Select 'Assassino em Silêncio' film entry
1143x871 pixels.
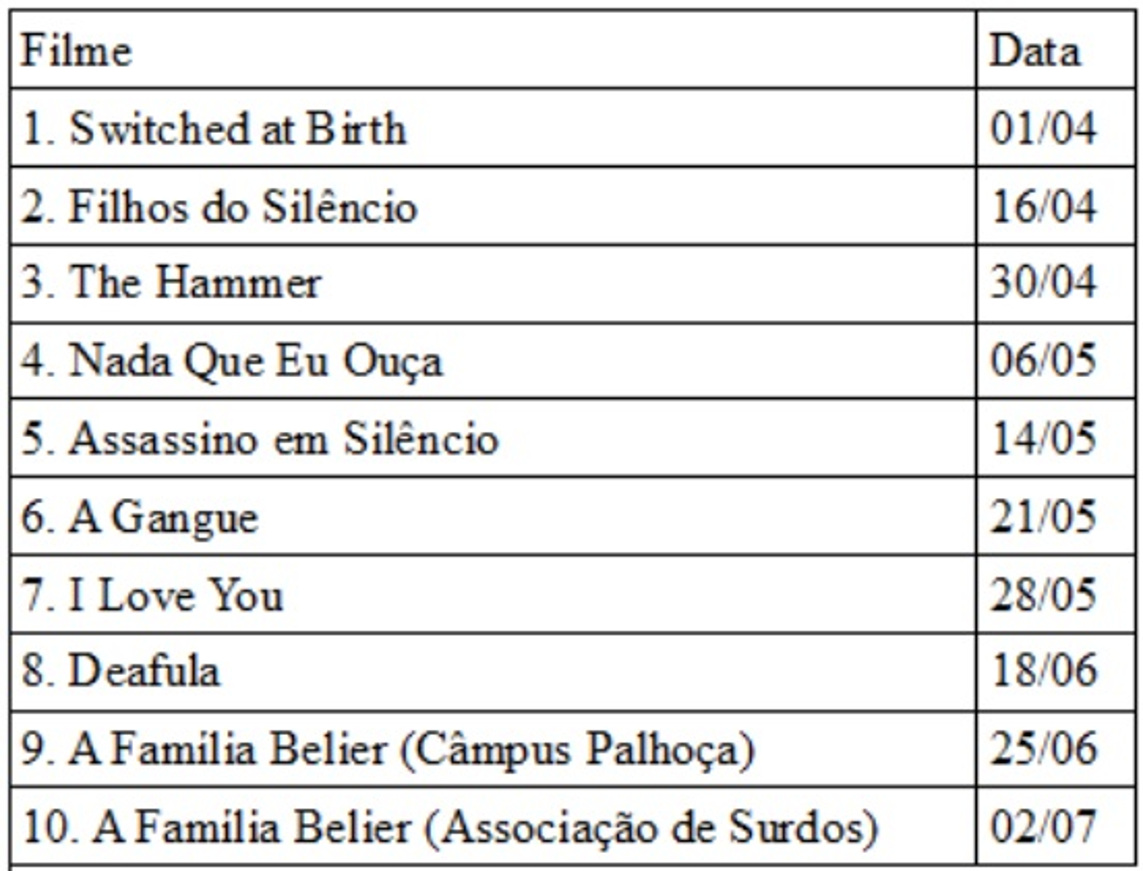[x=260, y=440]
